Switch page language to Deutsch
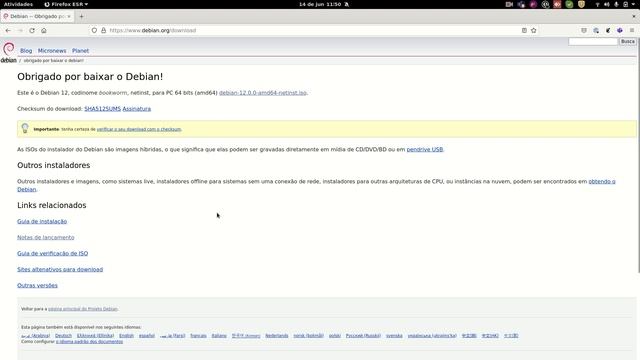640x360 pixels. point(63,336)
